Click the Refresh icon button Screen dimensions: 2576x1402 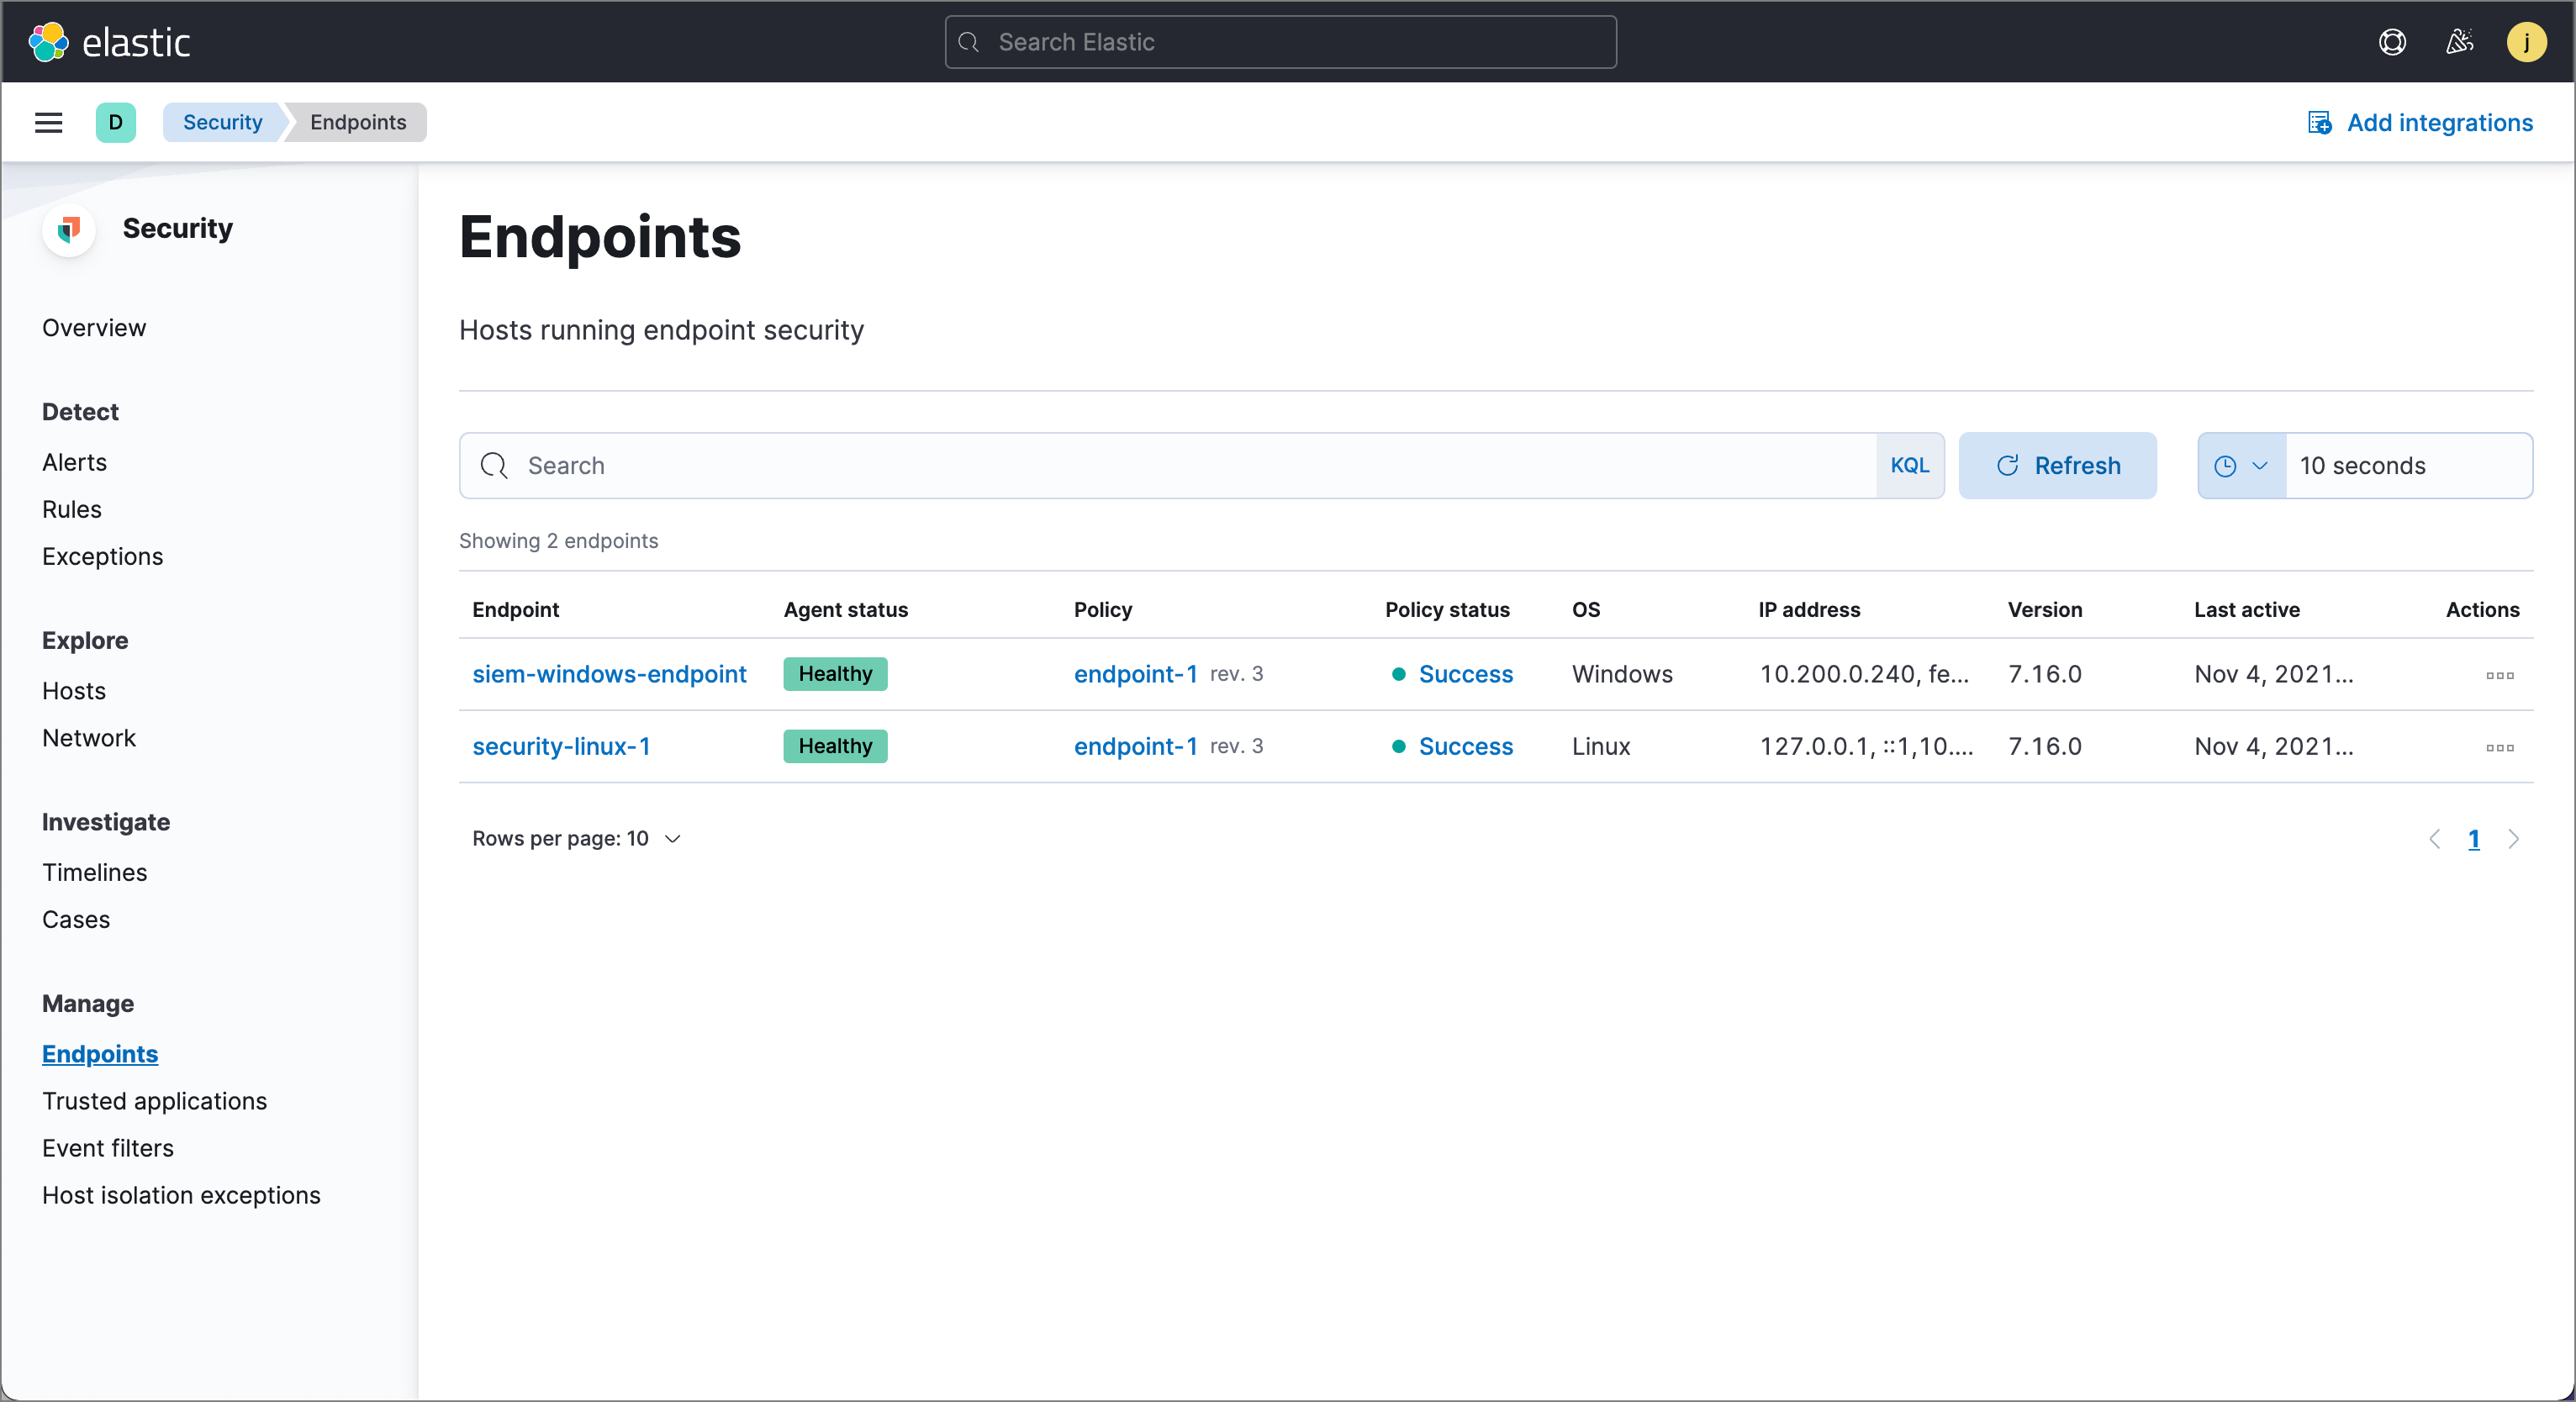tap(2008, 465)
